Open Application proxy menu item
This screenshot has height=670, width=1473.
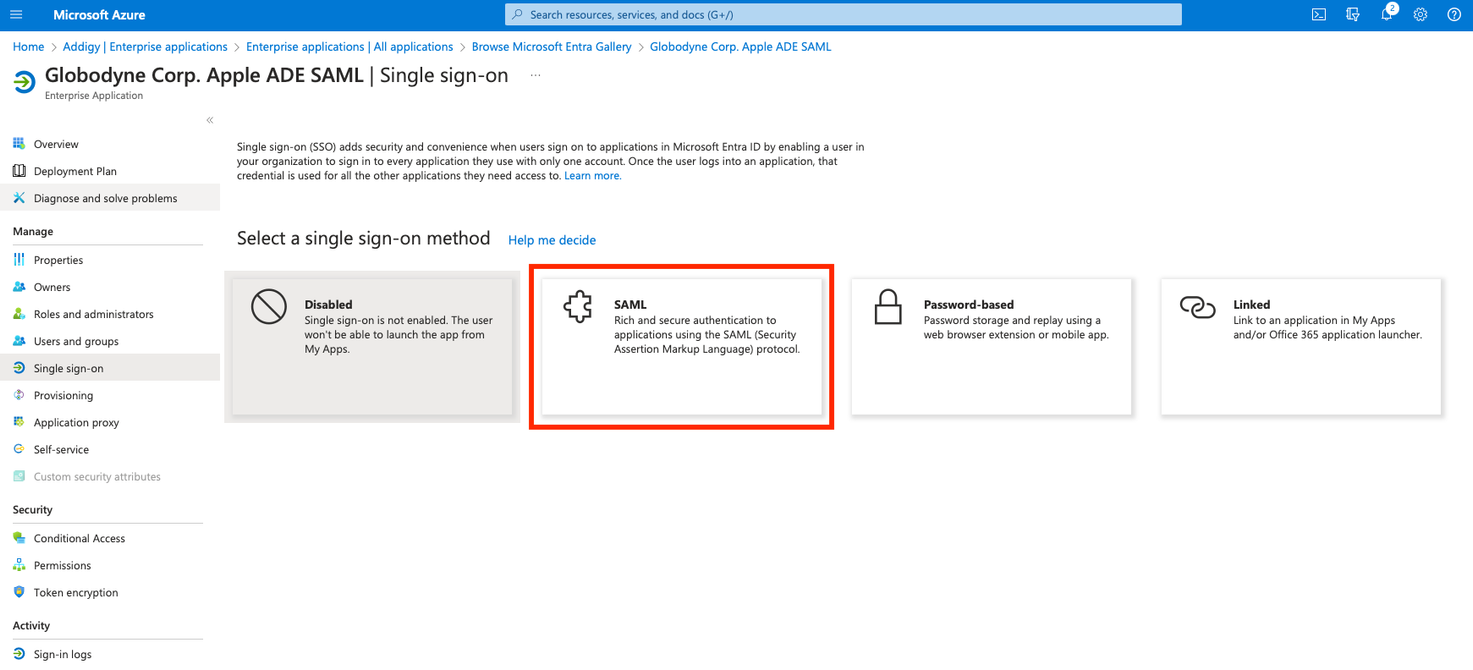click(76, 422)
